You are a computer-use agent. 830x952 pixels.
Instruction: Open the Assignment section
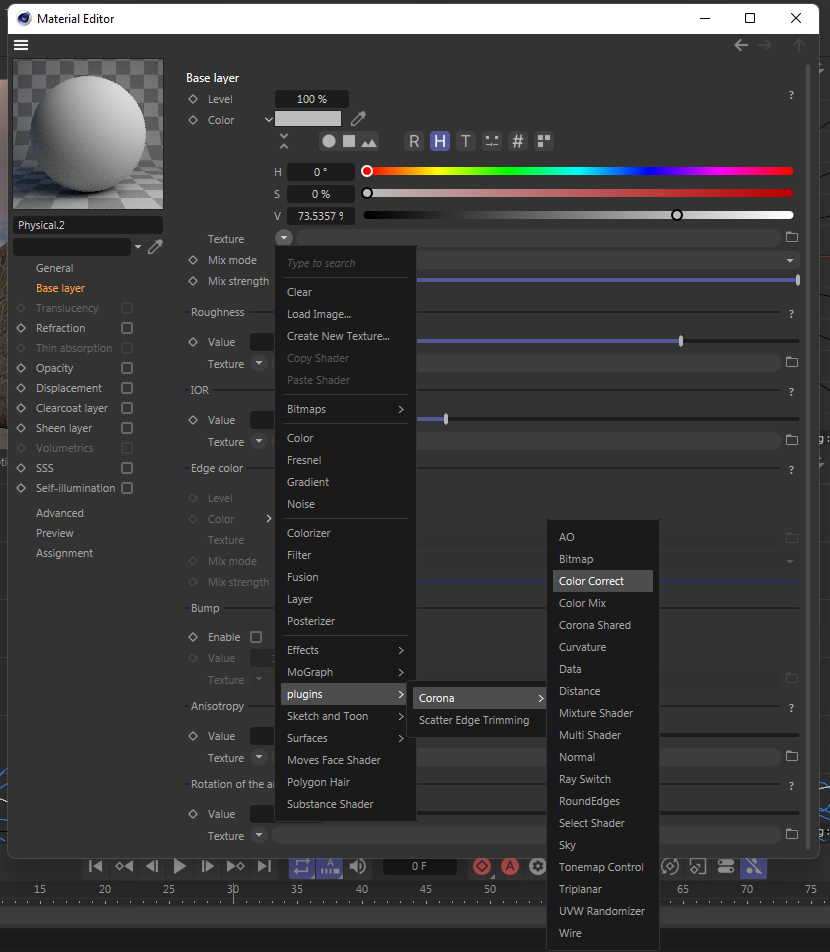[64, 553]
